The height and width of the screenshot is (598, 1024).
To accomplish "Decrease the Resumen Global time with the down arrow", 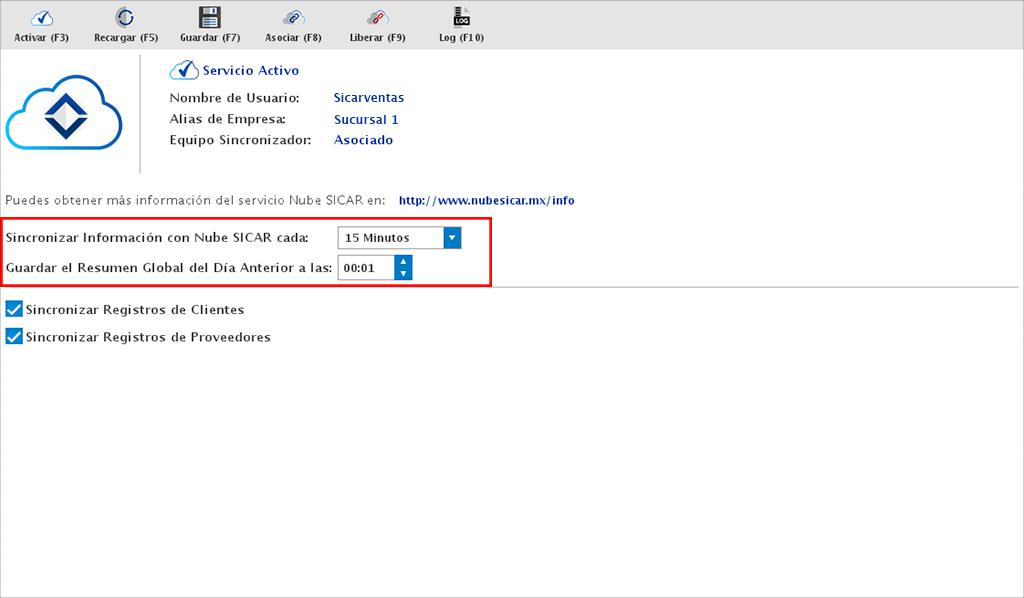I will click(x=403, y=274).
